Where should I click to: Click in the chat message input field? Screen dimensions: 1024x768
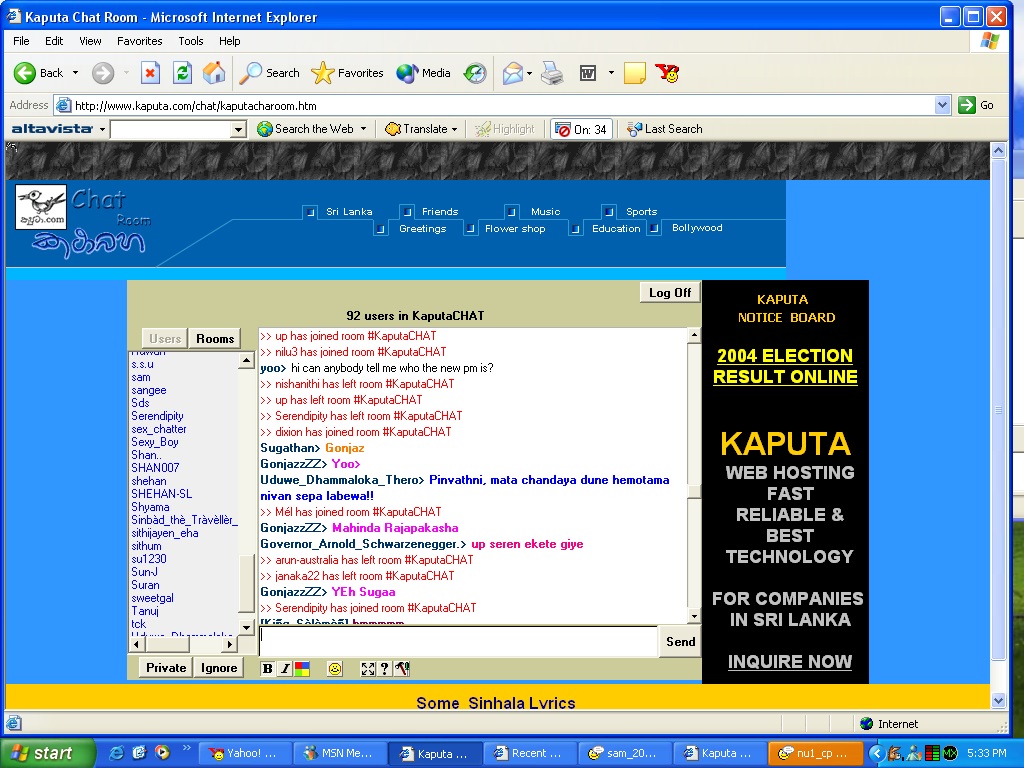pyautogui.click(x=458, y=641)
